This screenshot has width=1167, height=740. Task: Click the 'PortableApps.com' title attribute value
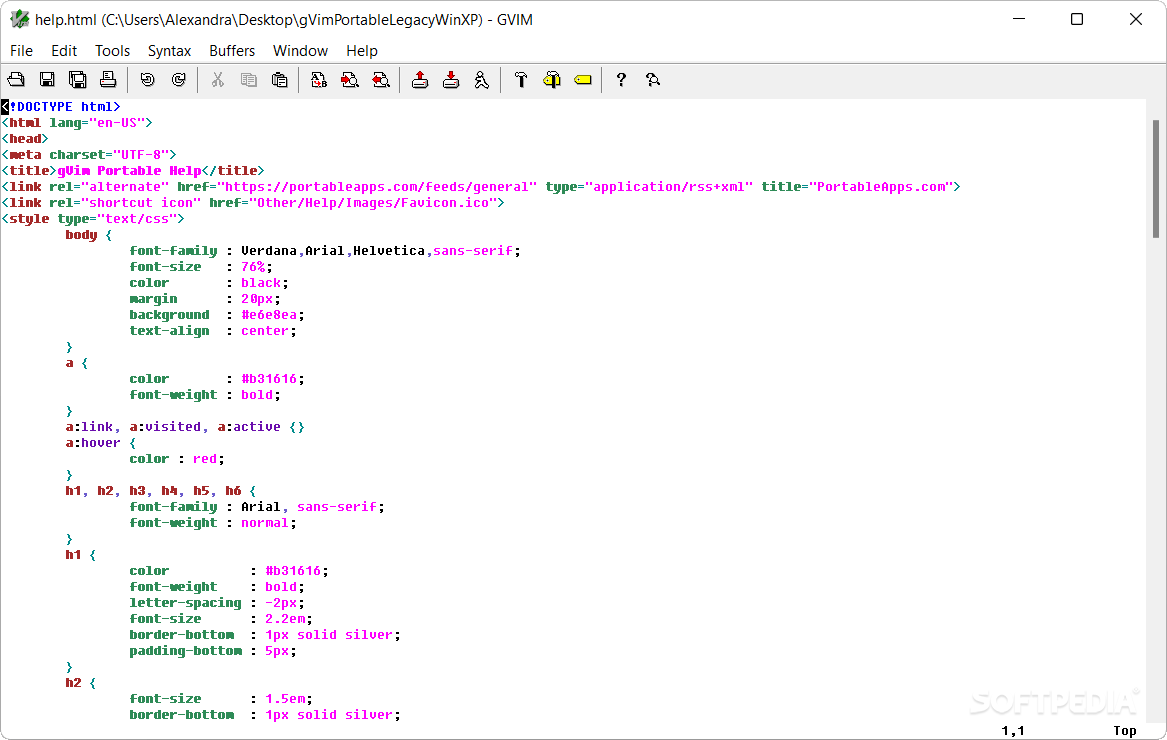(881, 186)
